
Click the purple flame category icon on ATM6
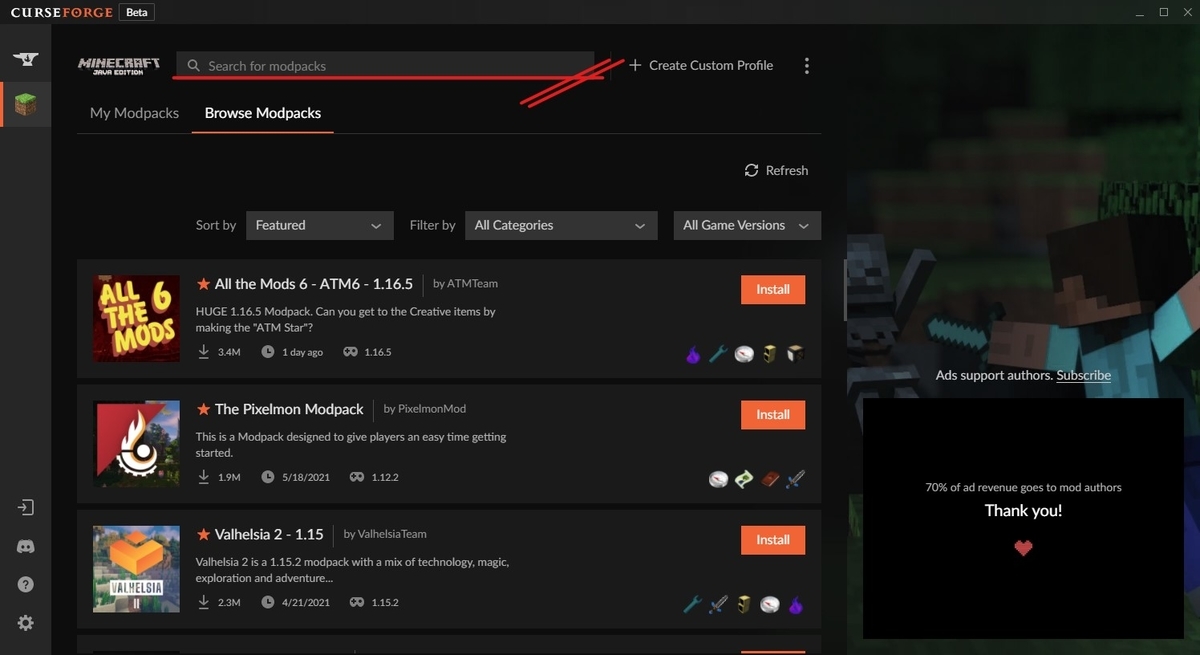[x=692, y=353]
